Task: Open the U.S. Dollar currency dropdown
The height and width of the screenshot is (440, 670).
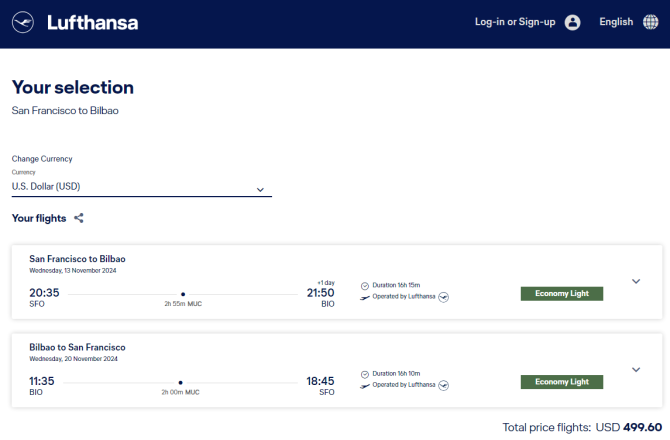Action: [x=141, y=187]
